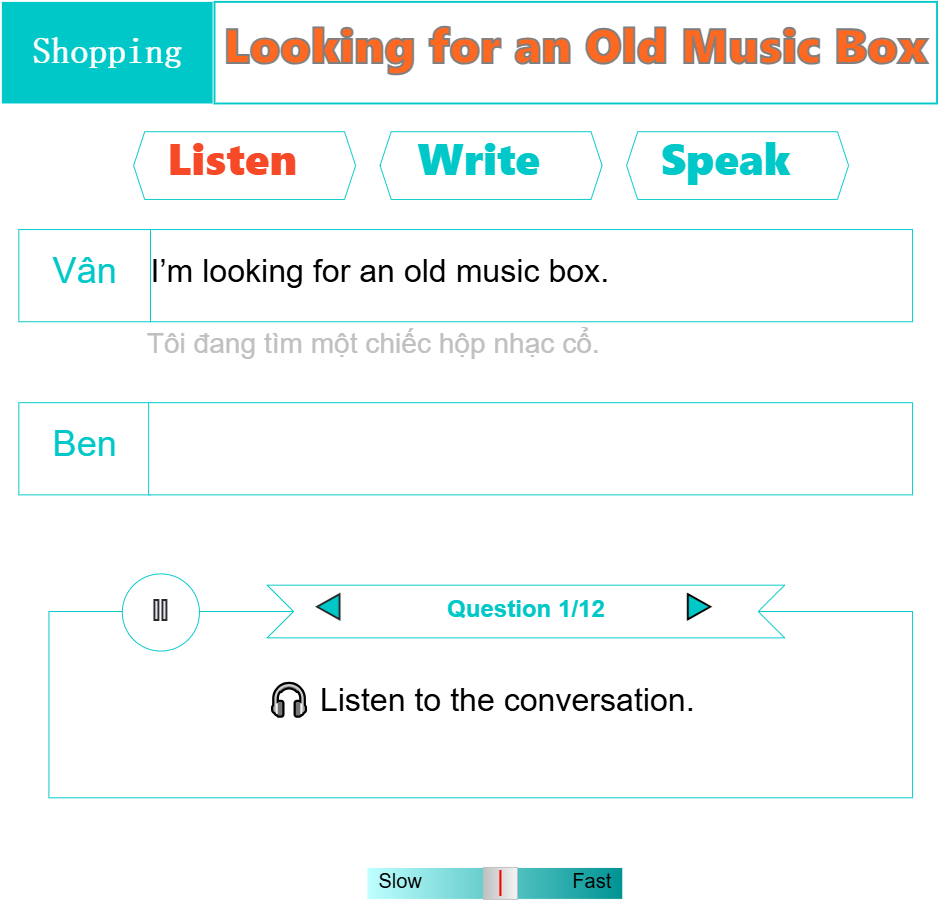The image size is (940, 903).
Task: Open the Question 1/12 navigator
Action: coord(525,608)
